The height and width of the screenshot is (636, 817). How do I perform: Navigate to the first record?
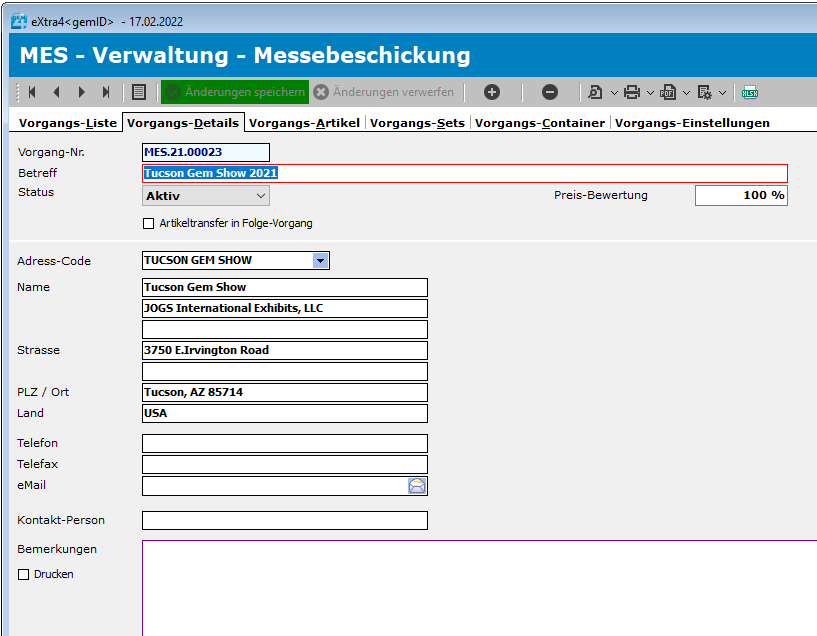(31, 91)
